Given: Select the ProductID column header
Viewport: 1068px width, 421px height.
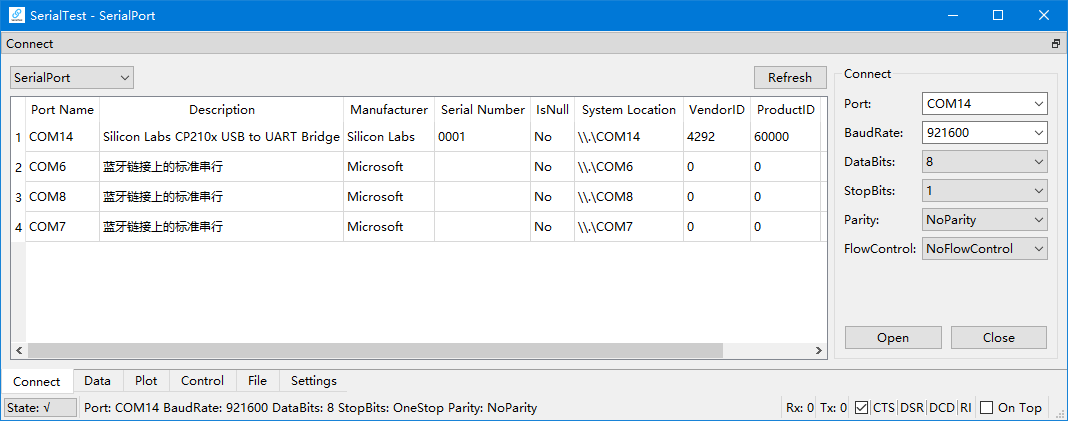Looking at the screenshot, I should pyautogui.click(x=785, y=110).
